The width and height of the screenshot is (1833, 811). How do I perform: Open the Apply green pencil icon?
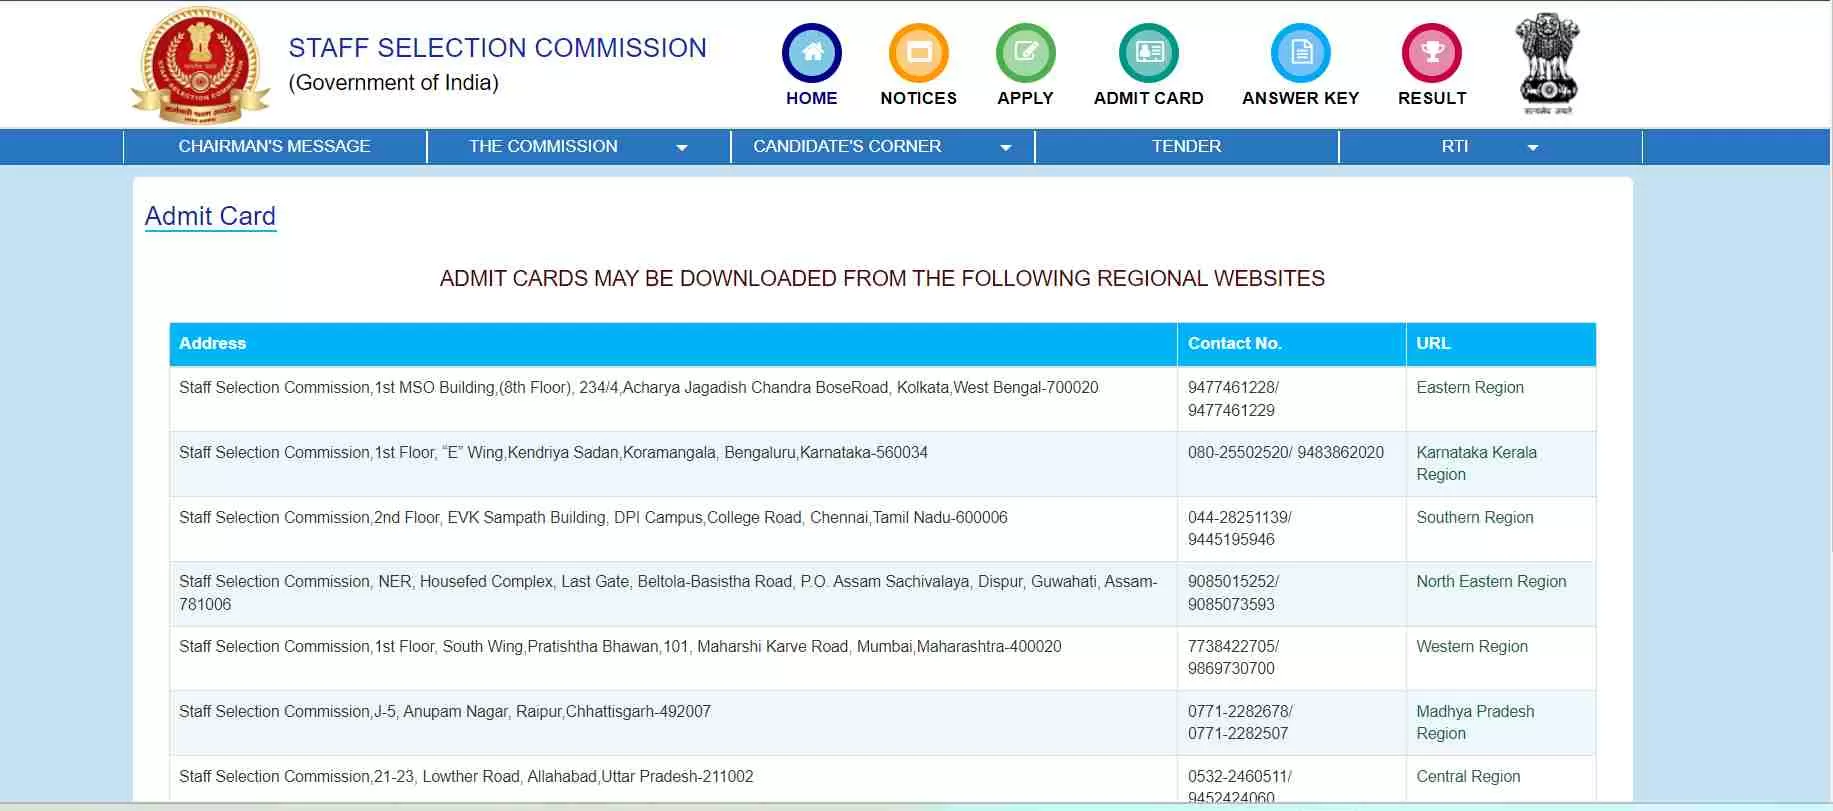click(1025, 52)
